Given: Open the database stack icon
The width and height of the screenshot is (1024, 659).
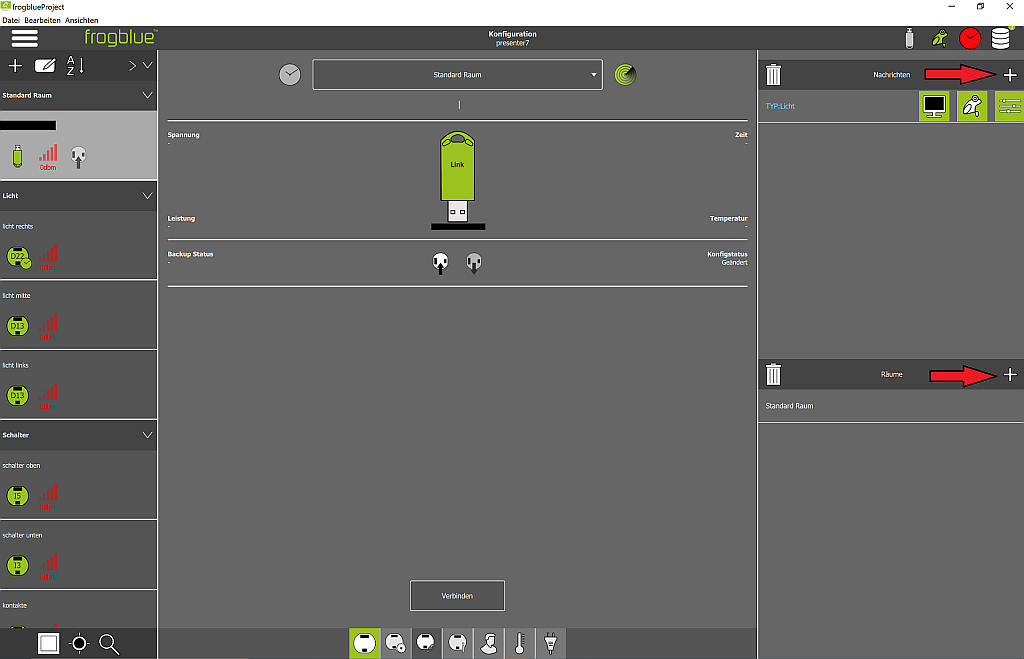Looking at the screenshot, I should click(x=1000, y=39).
